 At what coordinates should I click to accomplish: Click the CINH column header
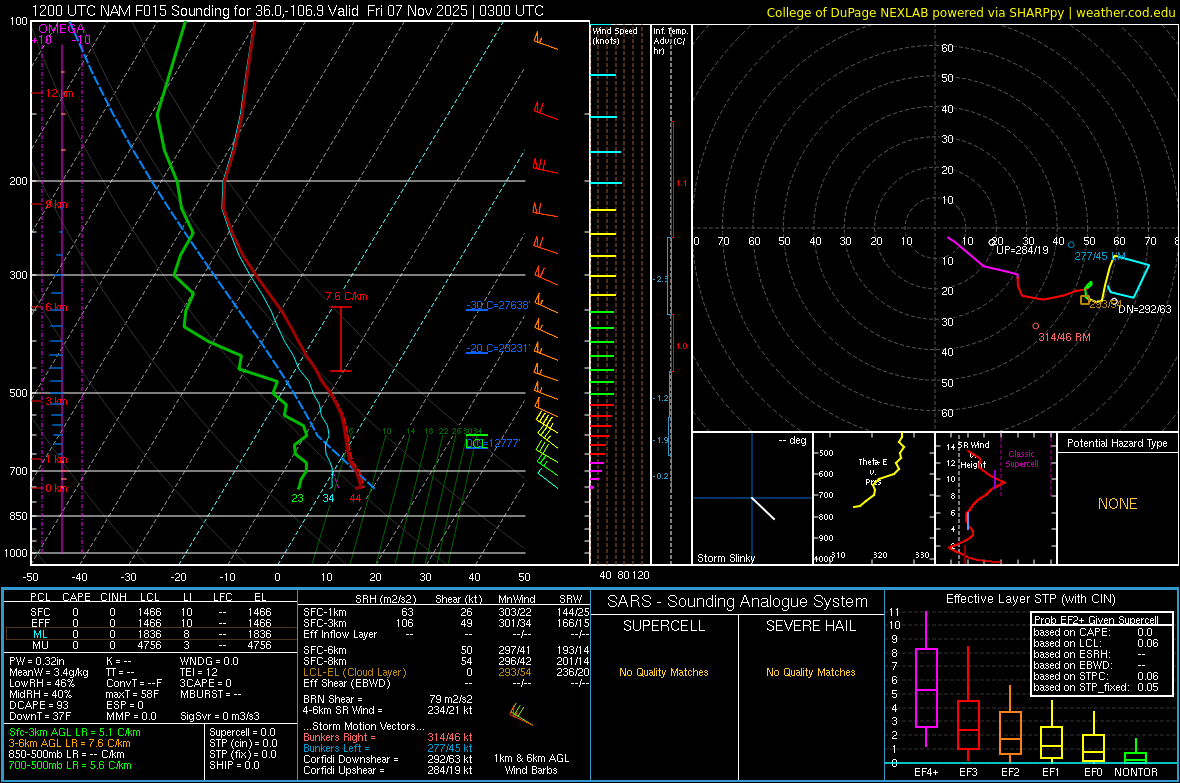click(113, 597)
